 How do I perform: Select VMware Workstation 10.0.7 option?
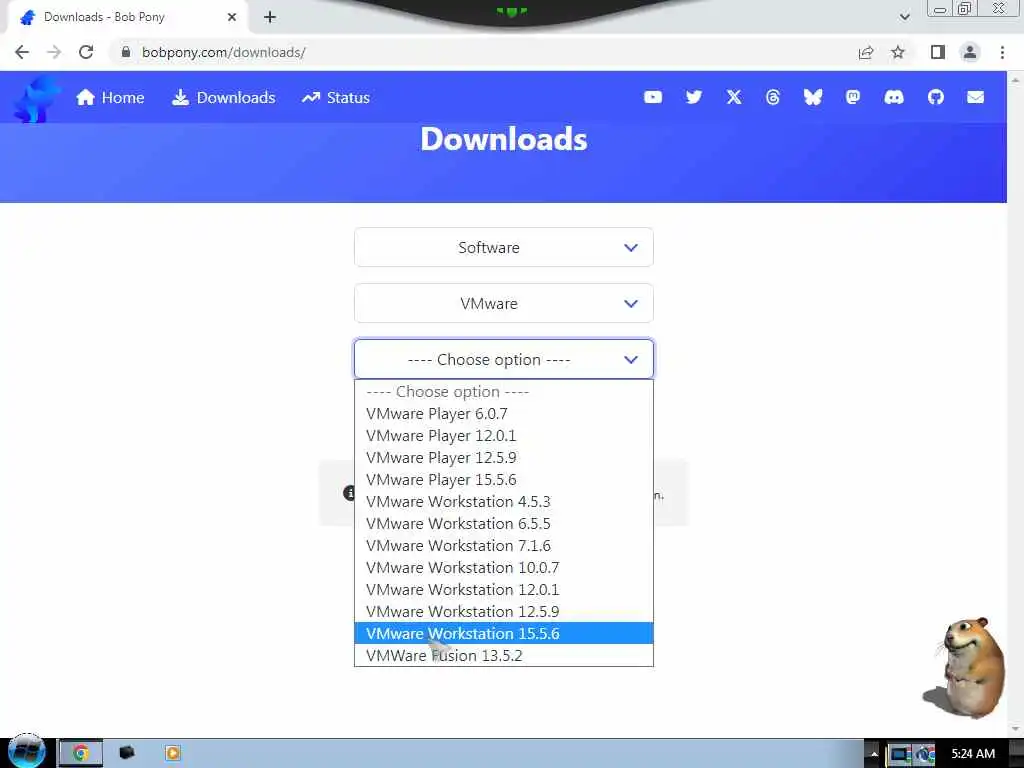[x=504, y=568]
